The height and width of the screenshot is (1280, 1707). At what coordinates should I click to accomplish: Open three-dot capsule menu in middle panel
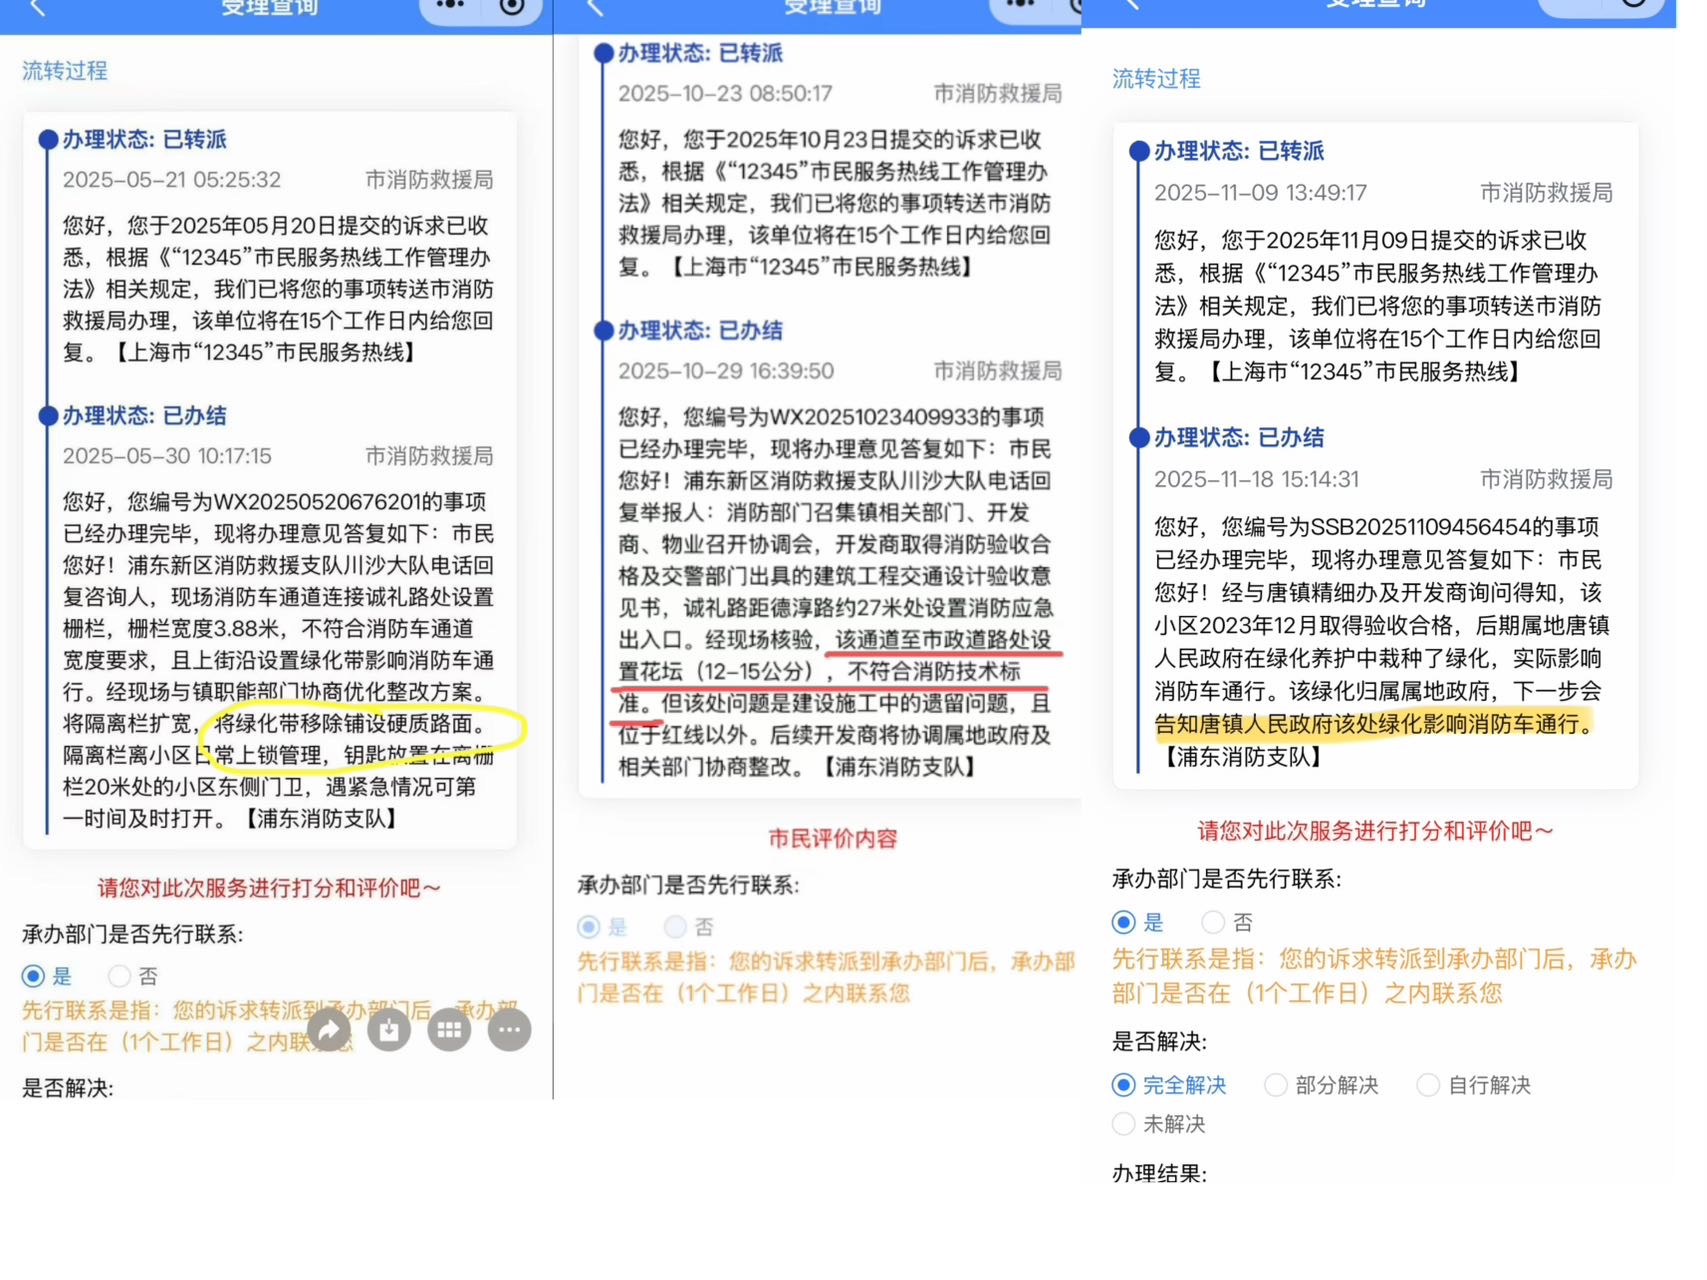point(1020,5)
